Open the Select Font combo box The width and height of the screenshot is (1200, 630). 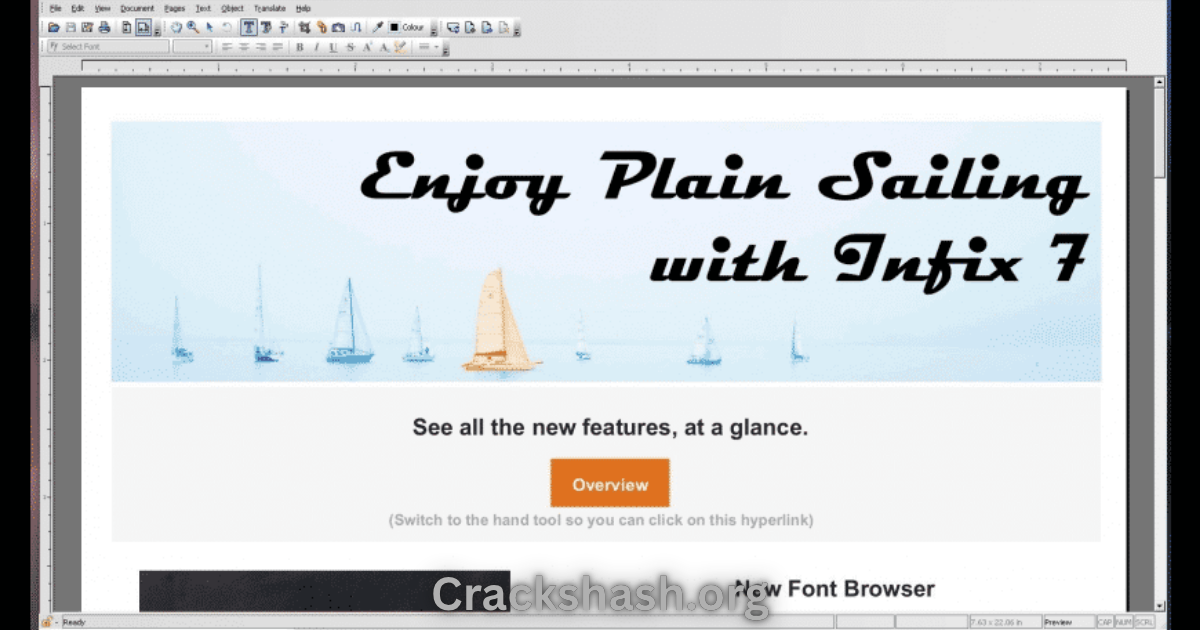108,46
